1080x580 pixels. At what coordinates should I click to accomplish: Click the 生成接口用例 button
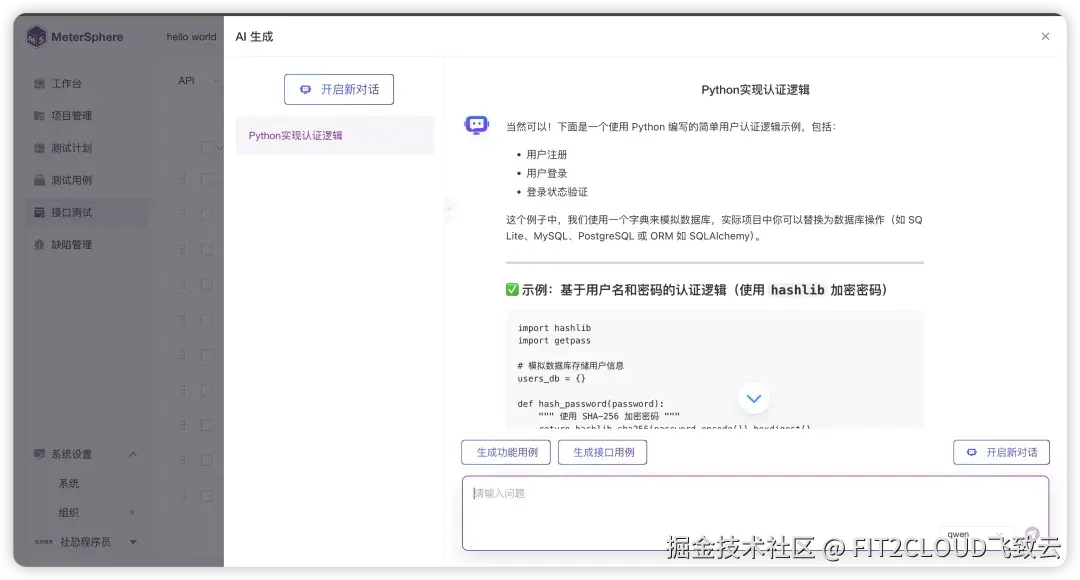coord(603,453)
